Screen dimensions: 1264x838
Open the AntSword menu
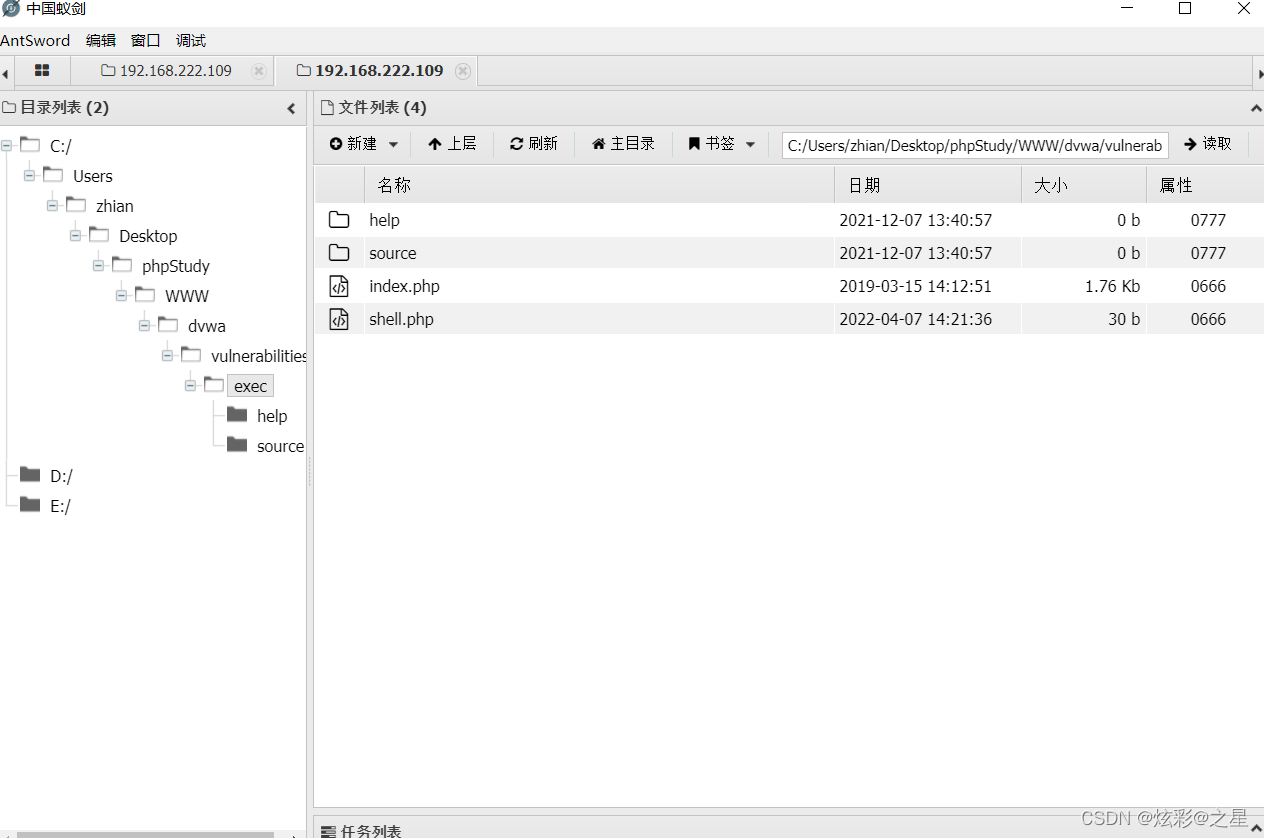(35, 41)
